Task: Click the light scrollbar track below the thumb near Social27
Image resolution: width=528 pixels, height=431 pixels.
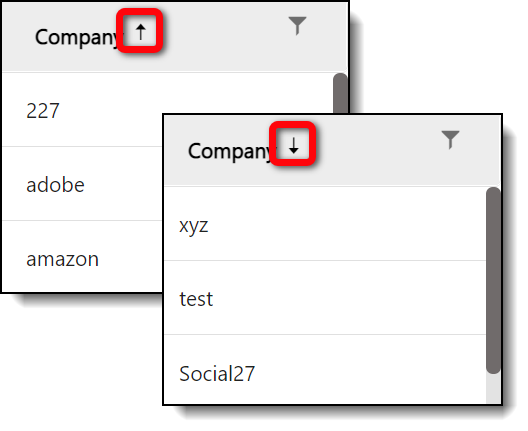Action: [493, 389]
